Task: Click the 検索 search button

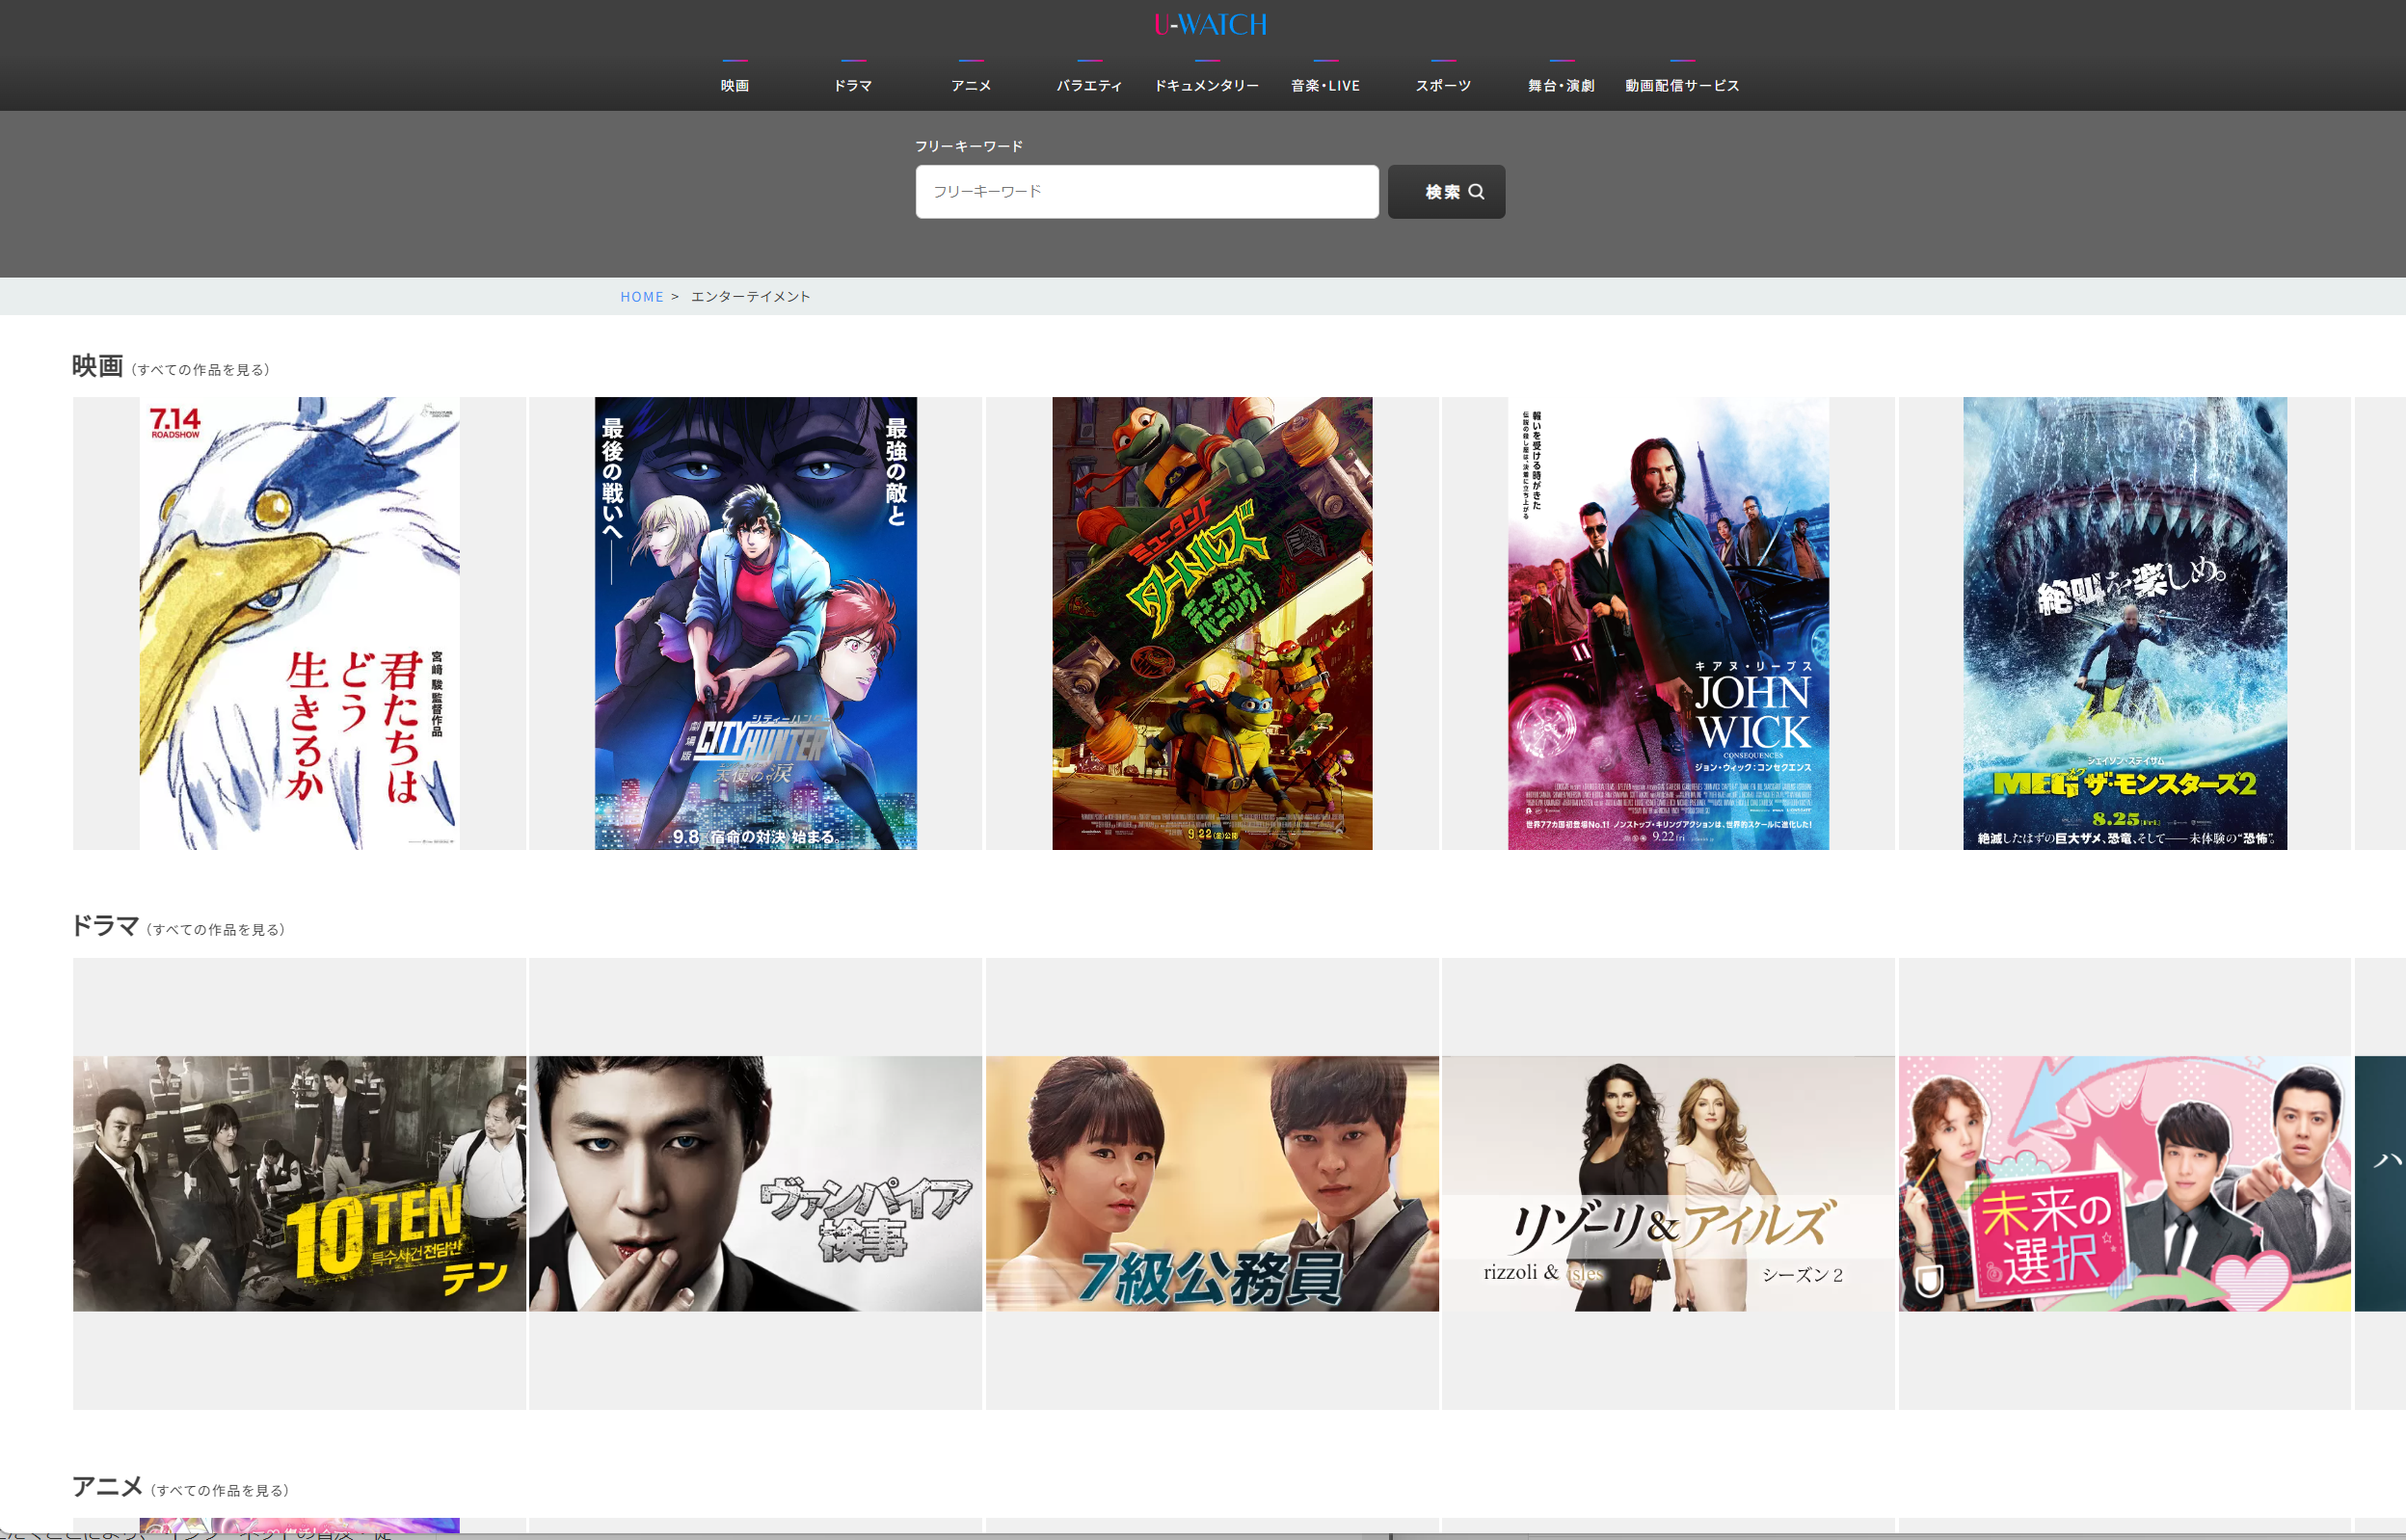Action: point(1446,191)
